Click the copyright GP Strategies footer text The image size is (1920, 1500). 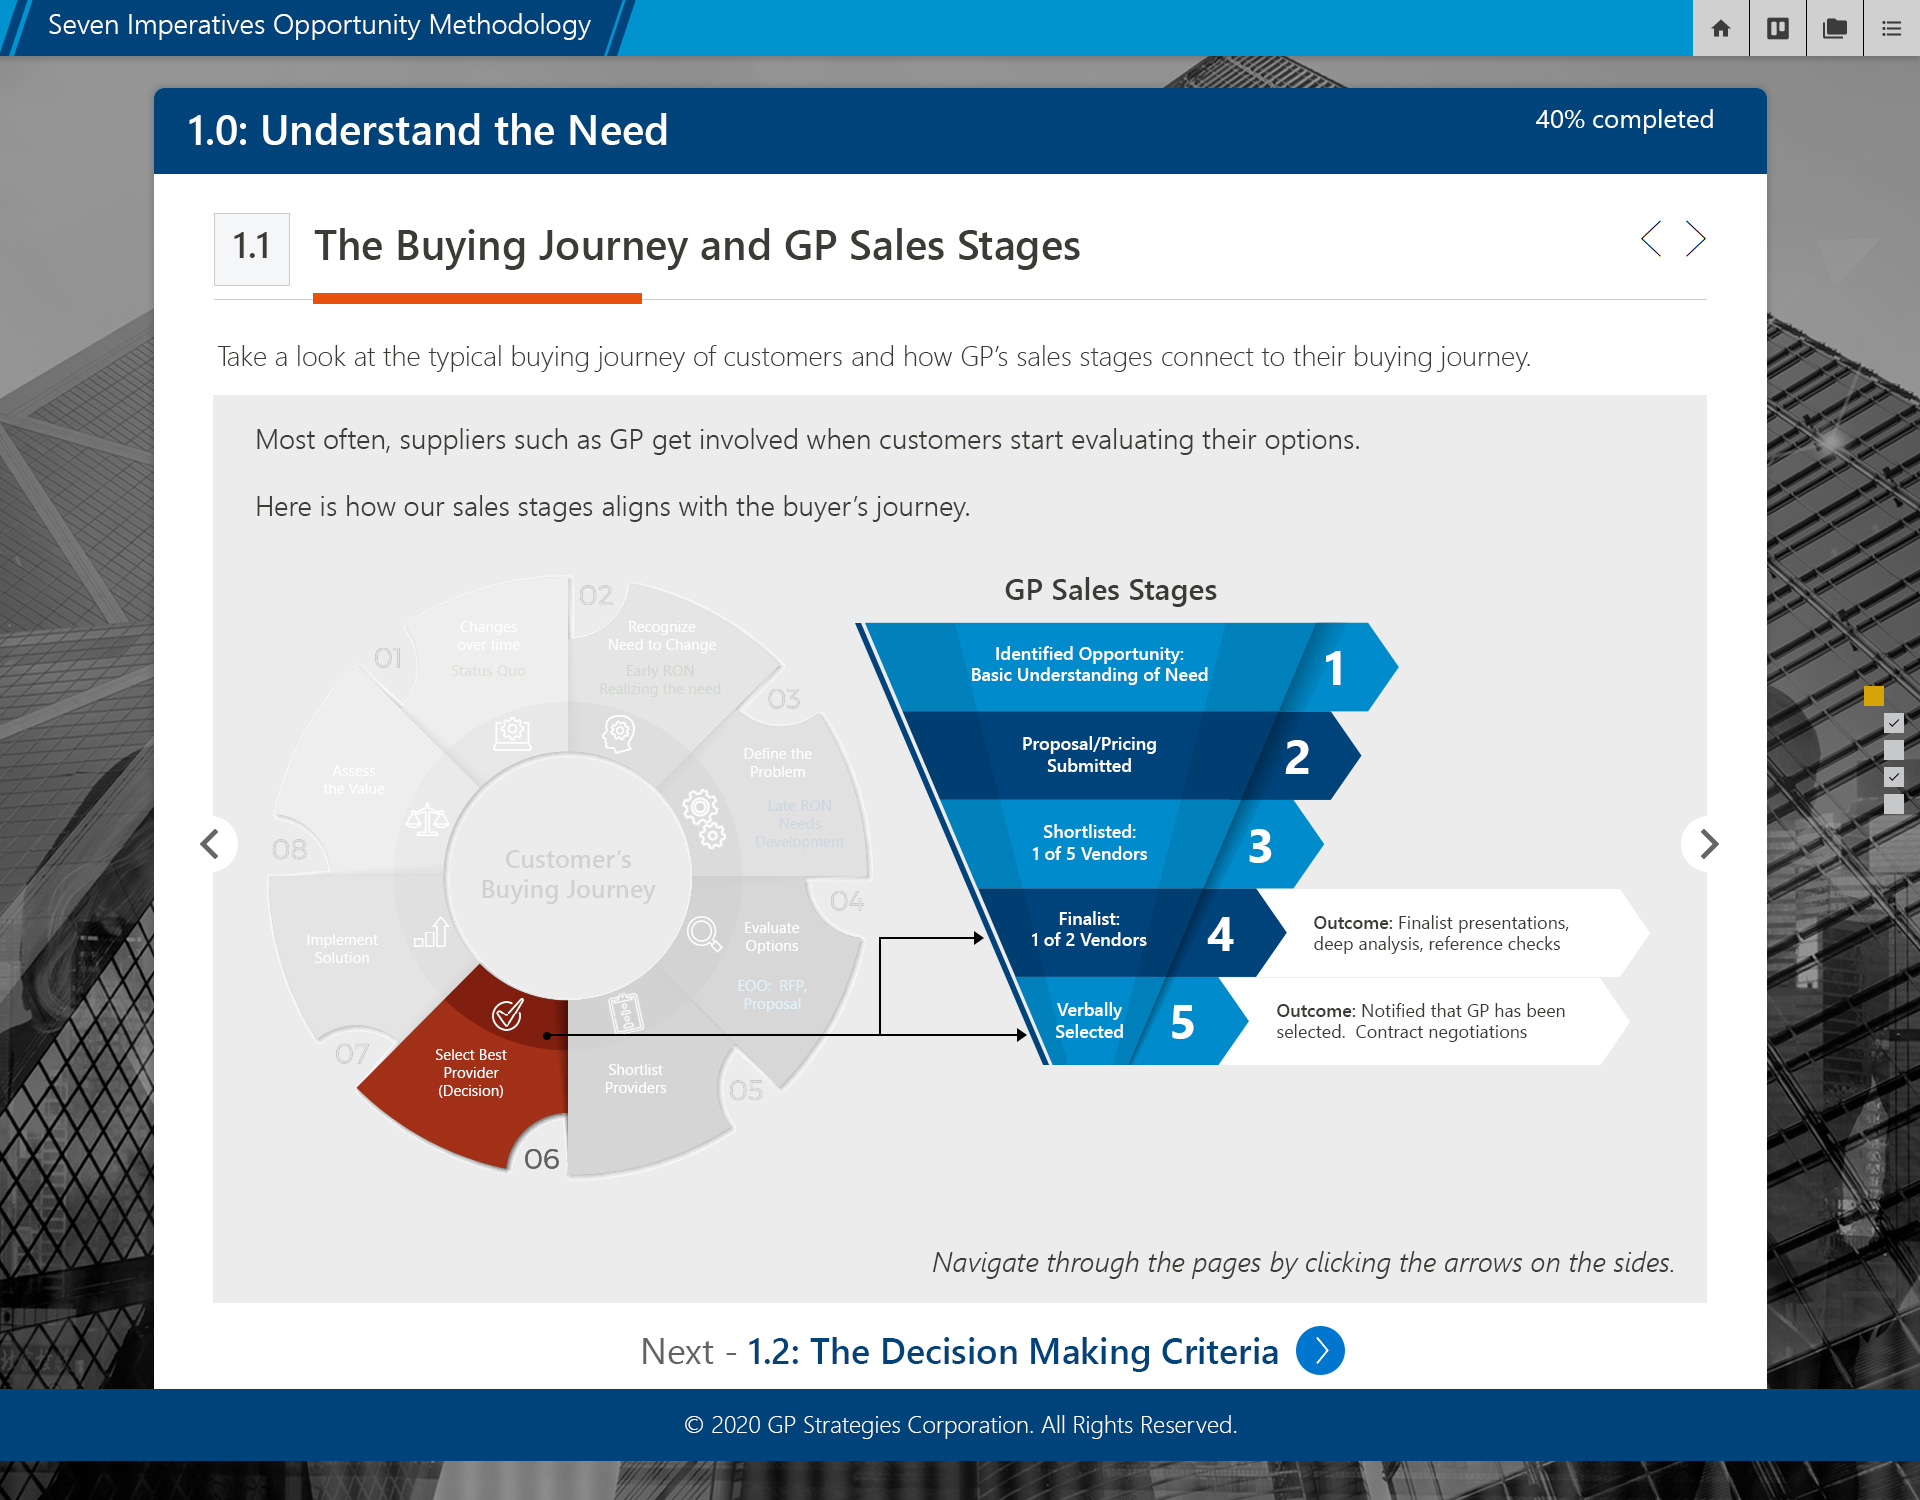pyautogui.click(x=960, y=1425)
